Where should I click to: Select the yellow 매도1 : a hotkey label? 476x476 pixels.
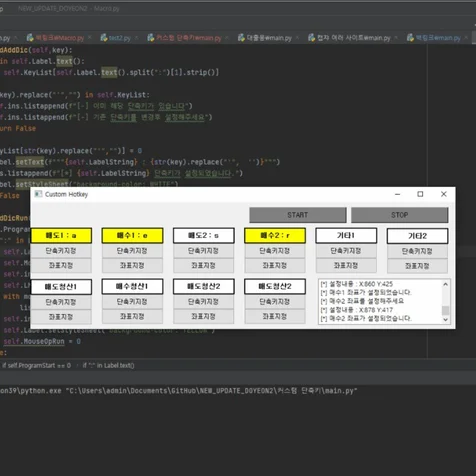pyautogui.click(x=61, y=236)
